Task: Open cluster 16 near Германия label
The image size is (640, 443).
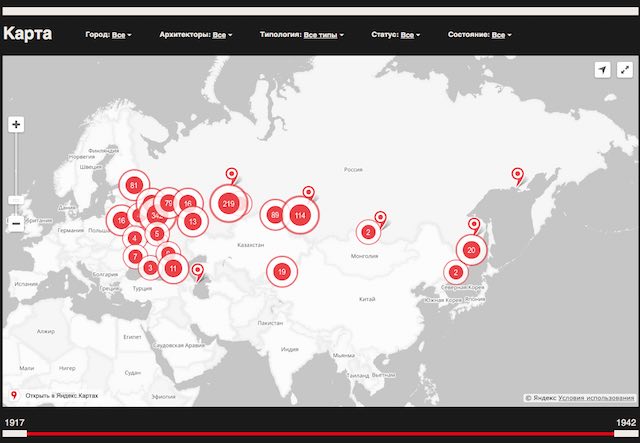Action: click(x=121, y=220)
